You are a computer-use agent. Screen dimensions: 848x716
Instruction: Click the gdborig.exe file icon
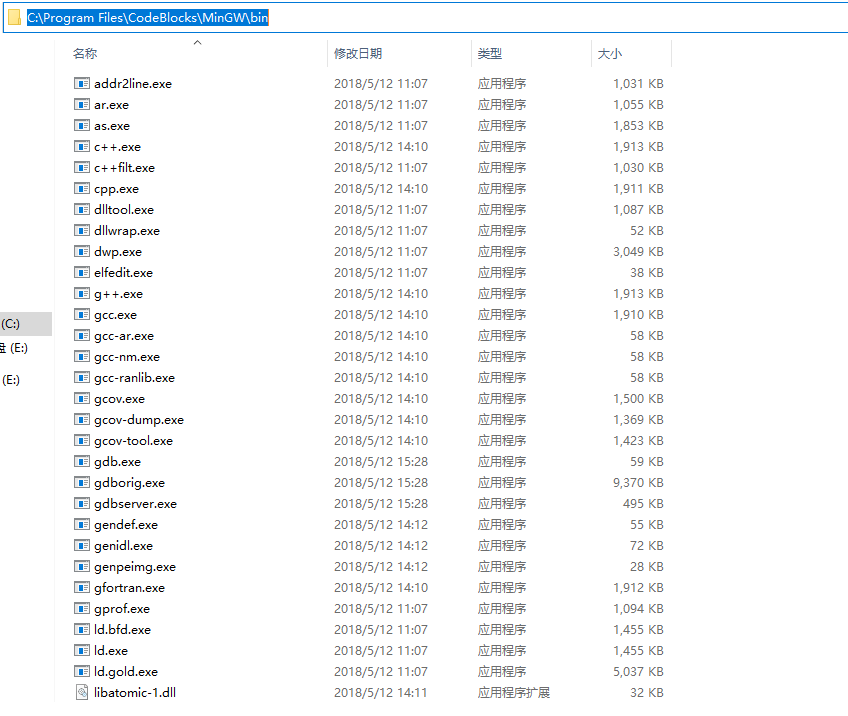(82, 482)
